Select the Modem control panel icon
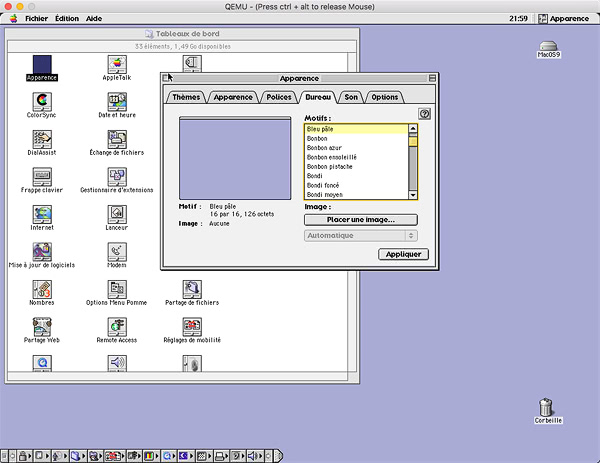Screen dimensions: 600x463 [x=117, y=255]
